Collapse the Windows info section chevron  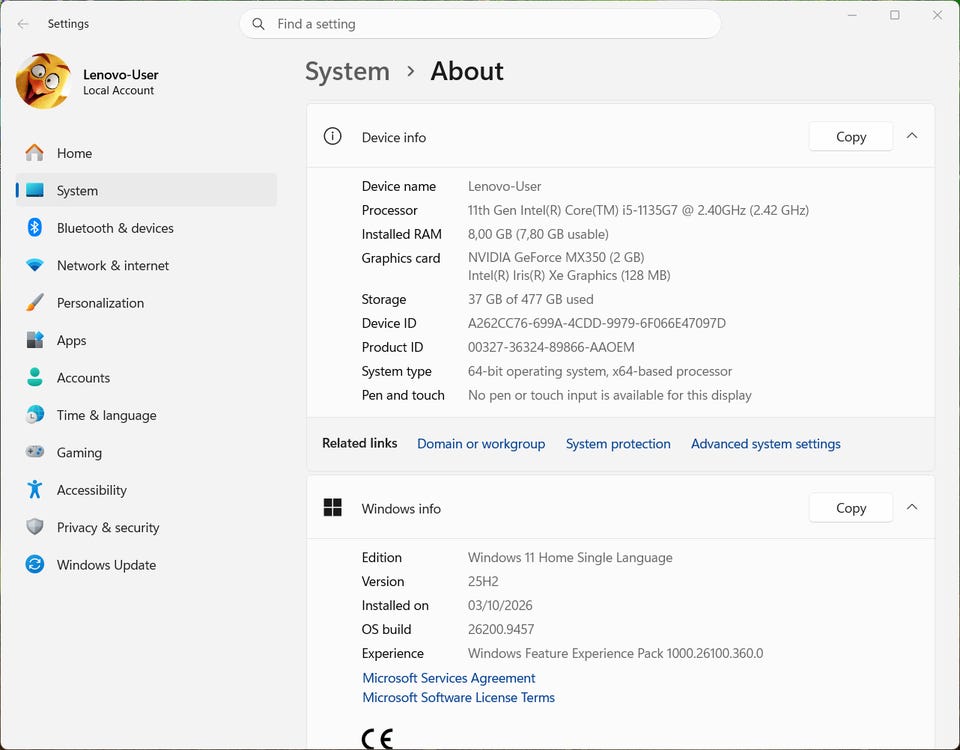[912, 507]
